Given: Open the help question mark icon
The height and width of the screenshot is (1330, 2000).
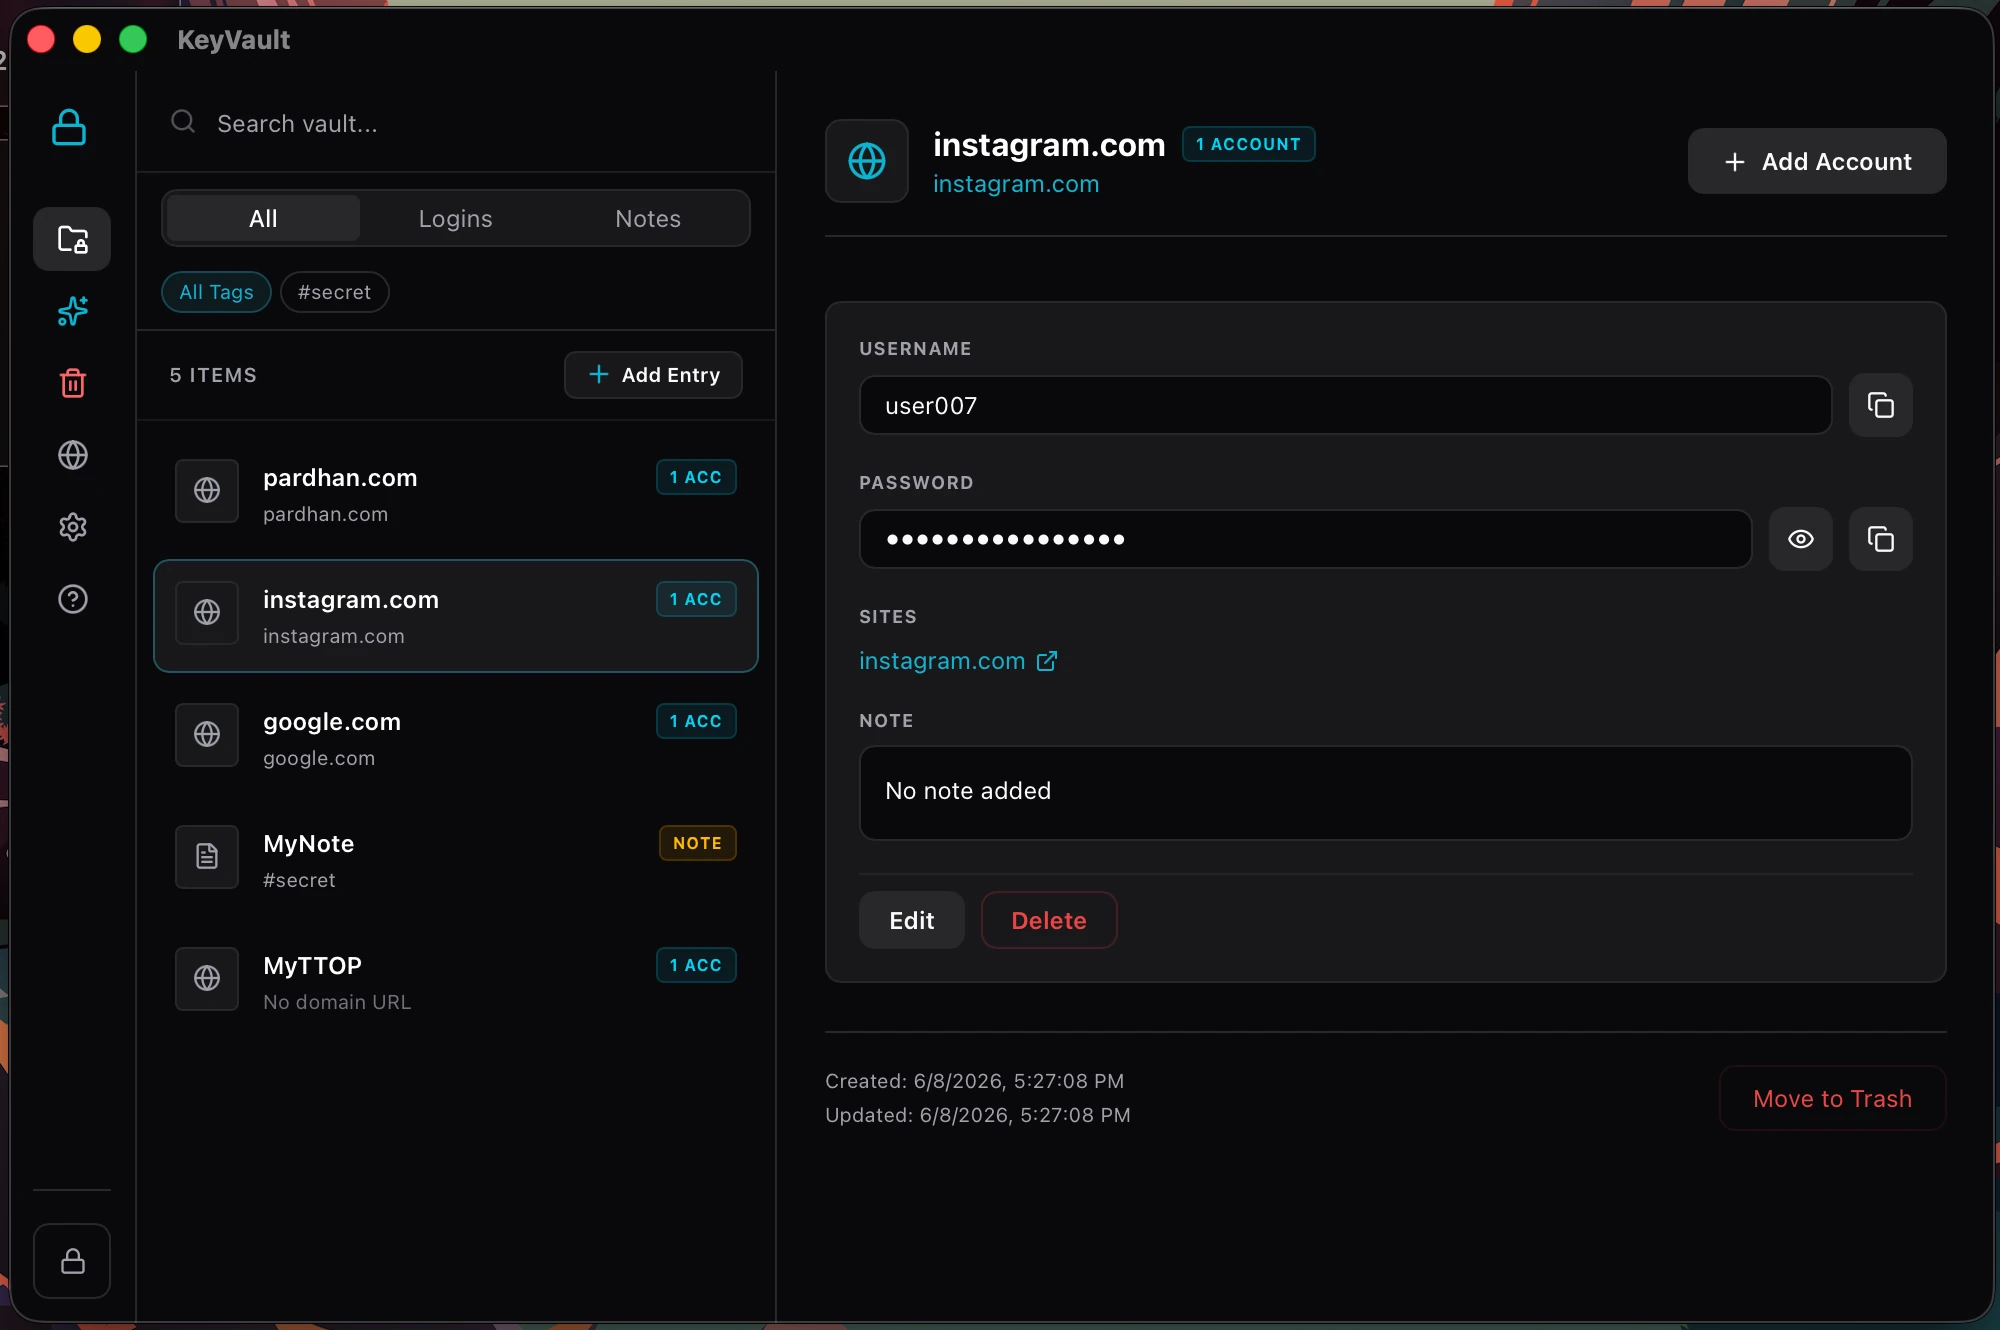Looking at the screenshot, I should 72,599.
